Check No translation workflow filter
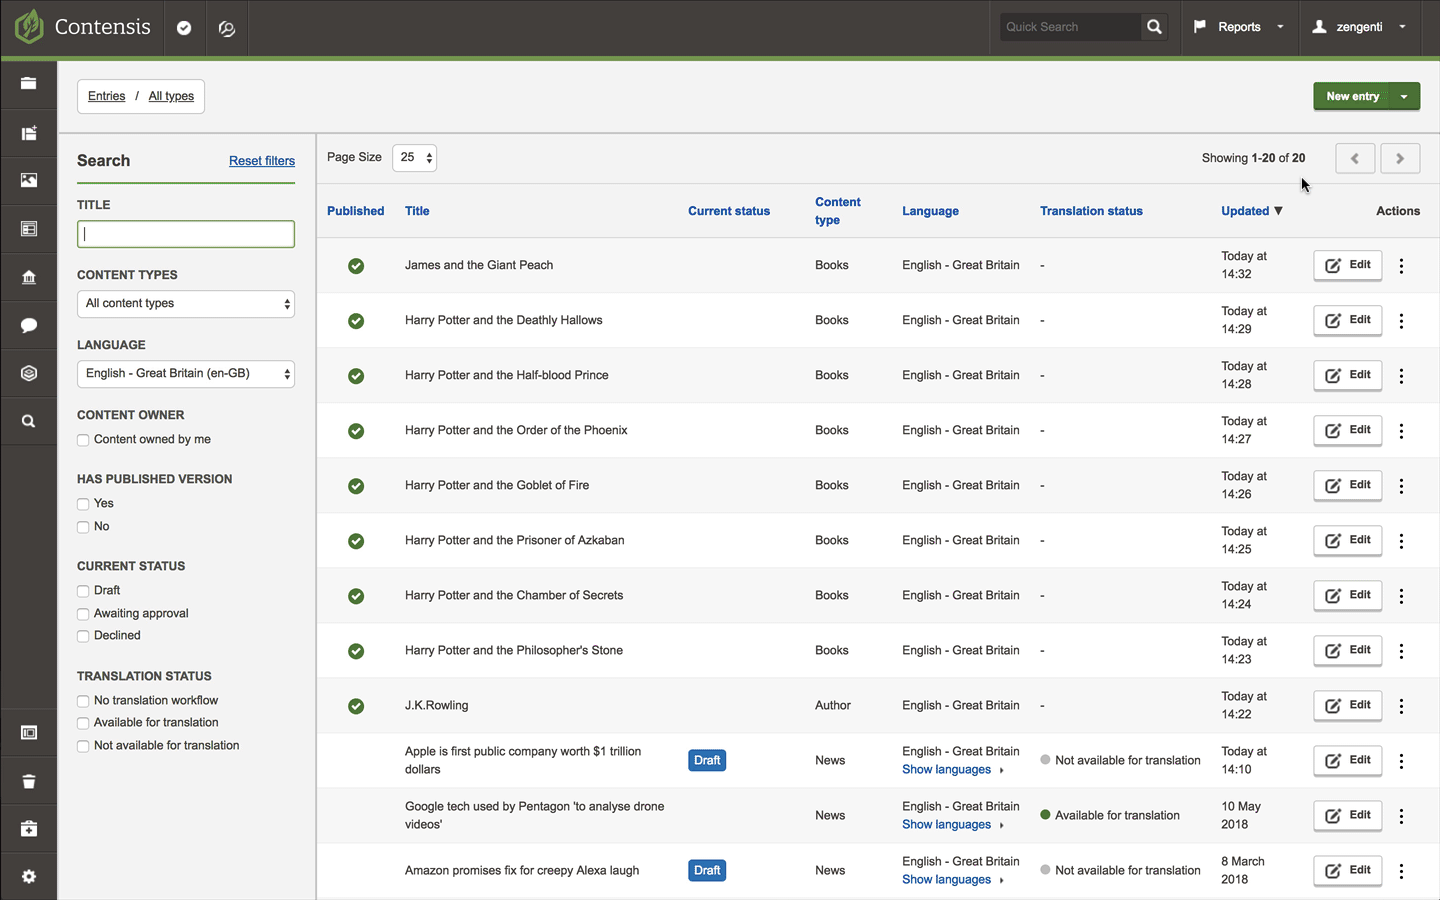The image size is (1440, 900). pos(83,701)
